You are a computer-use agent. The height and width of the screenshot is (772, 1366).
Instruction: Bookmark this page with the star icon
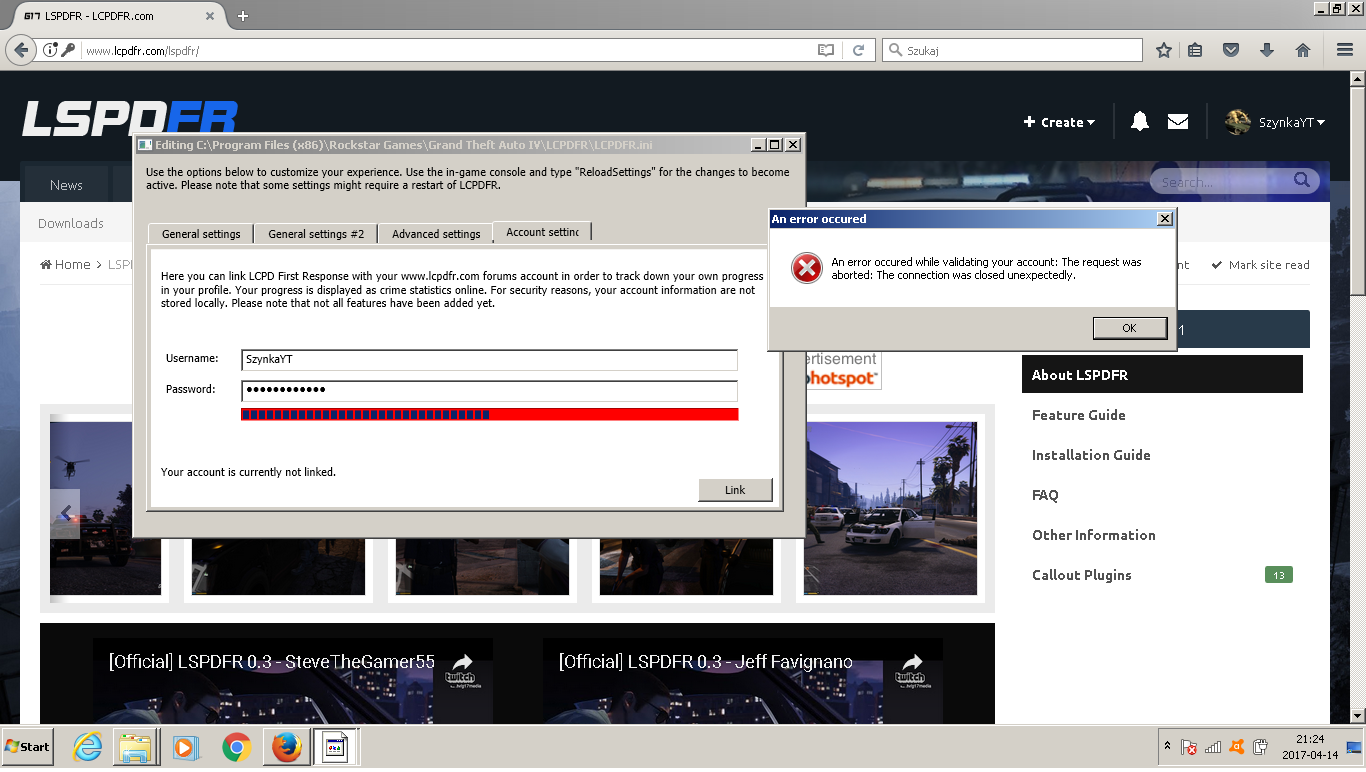coord(1164,50)
